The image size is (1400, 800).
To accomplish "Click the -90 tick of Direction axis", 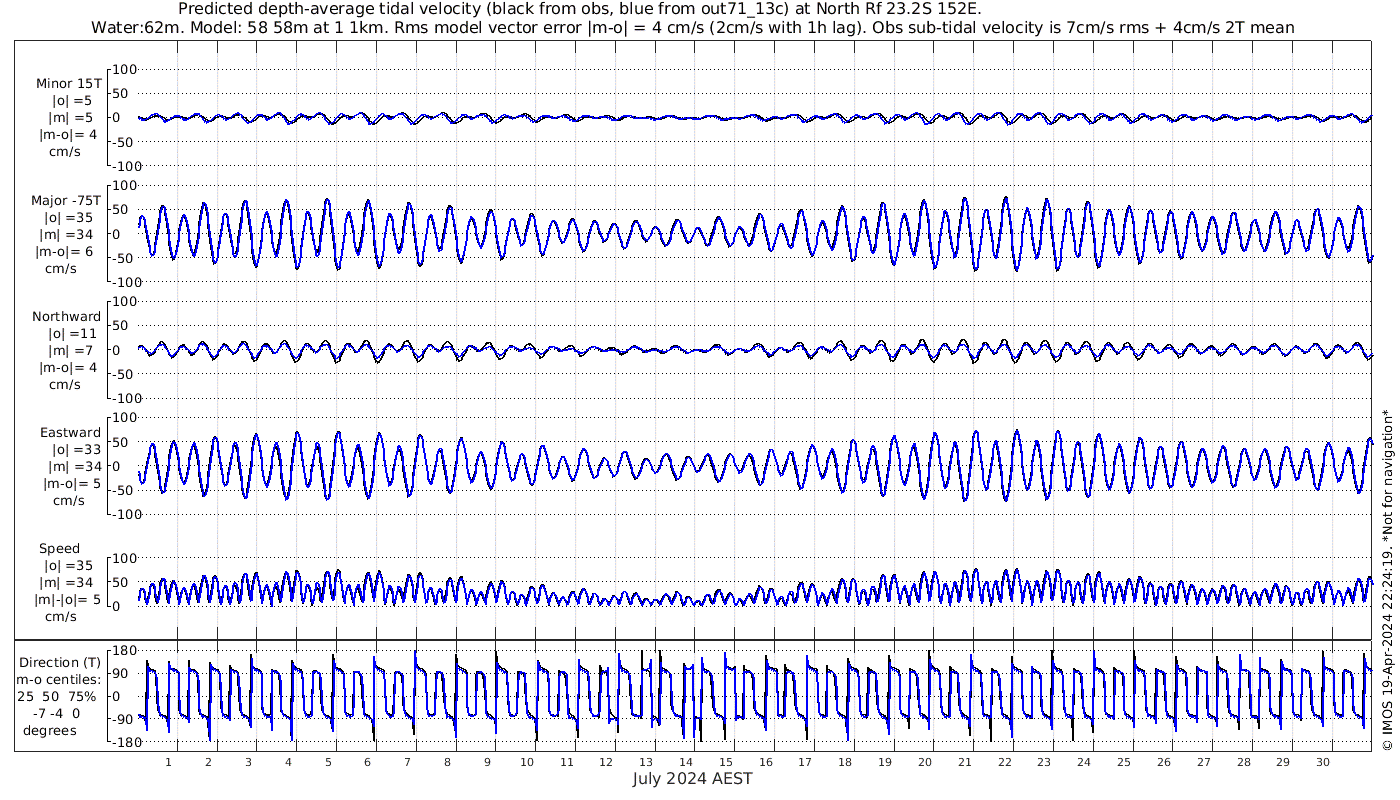I will pos(124,720).
